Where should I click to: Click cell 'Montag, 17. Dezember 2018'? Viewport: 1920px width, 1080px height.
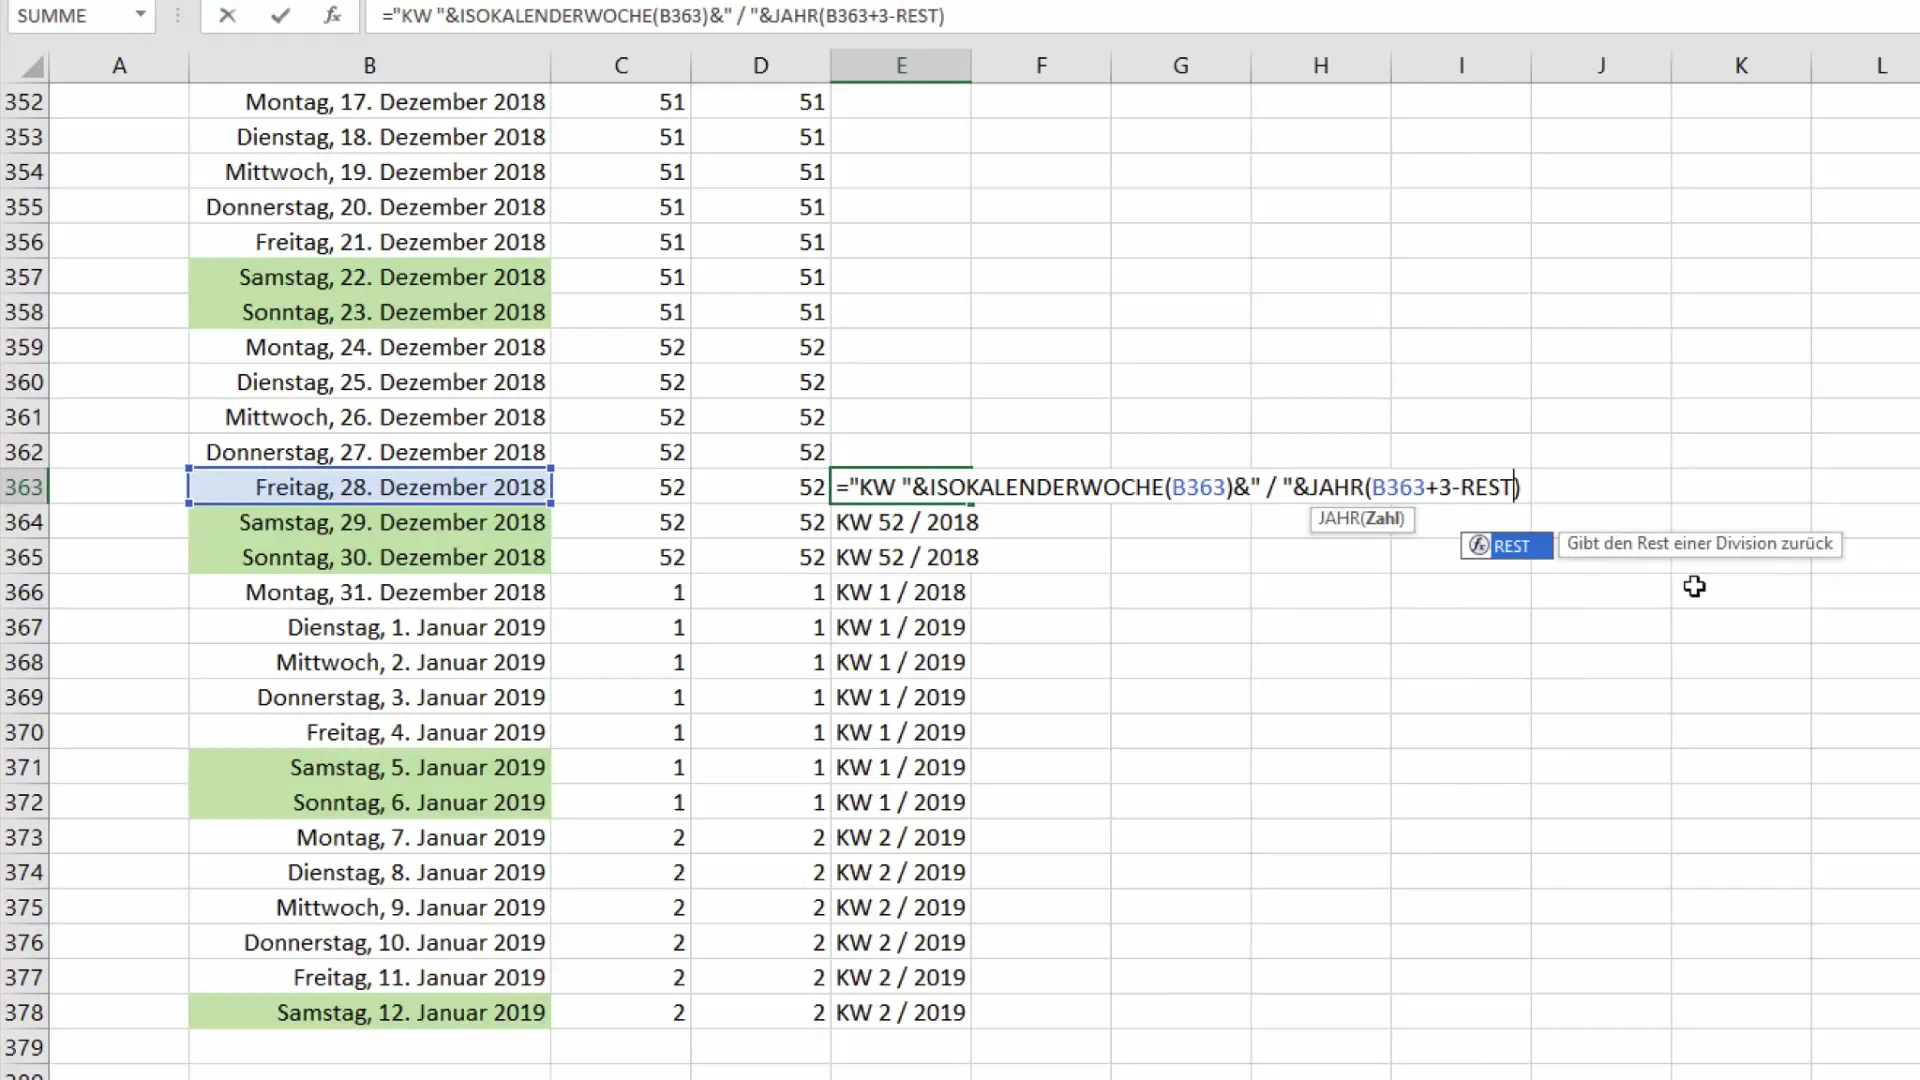(x=370, y=102)
